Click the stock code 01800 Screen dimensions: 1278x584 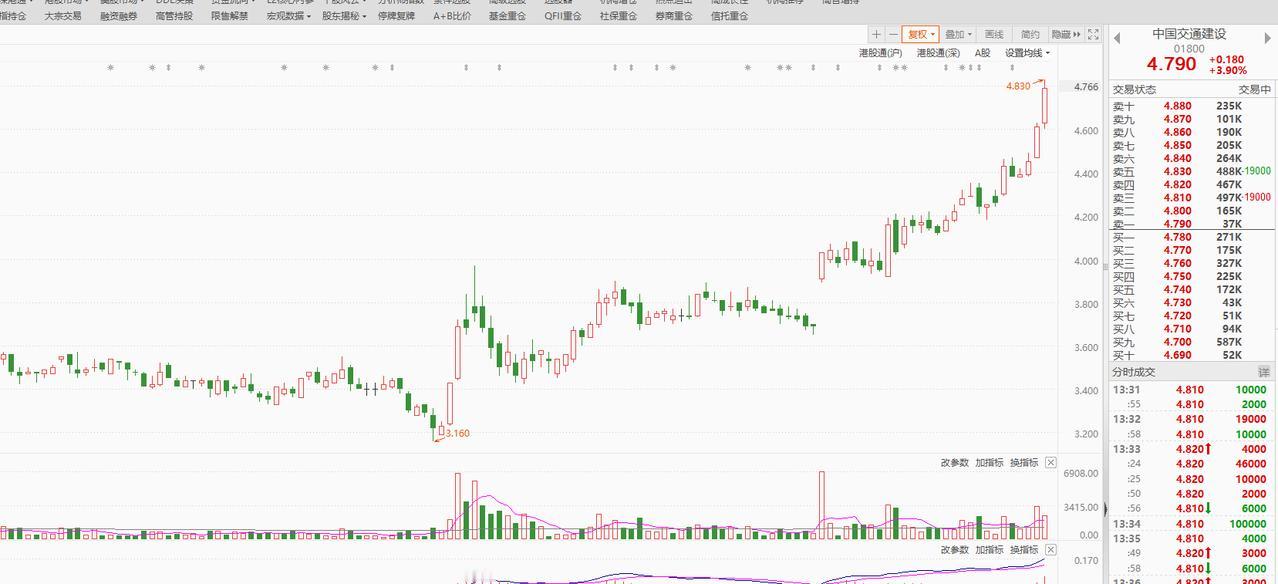[1189, 48]
